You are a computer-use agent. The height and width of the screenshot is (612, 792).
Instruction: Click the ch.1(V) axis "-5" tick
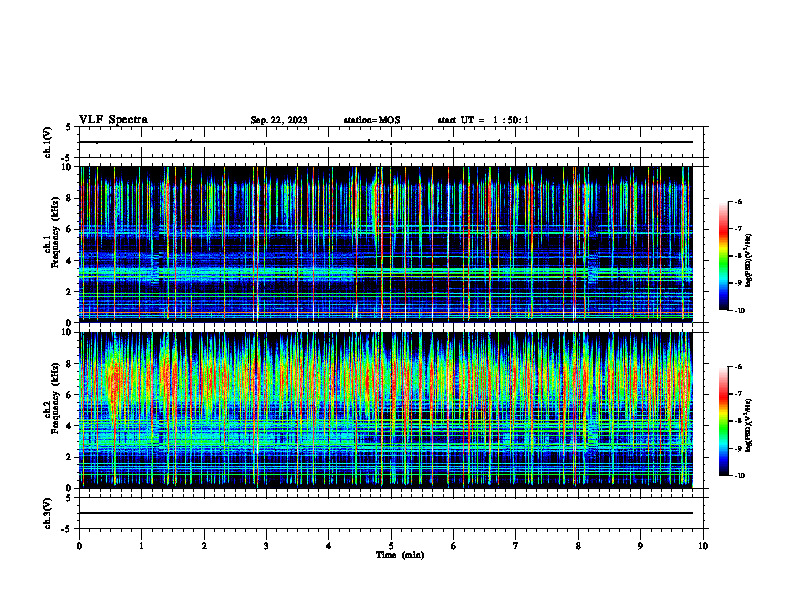67,157
